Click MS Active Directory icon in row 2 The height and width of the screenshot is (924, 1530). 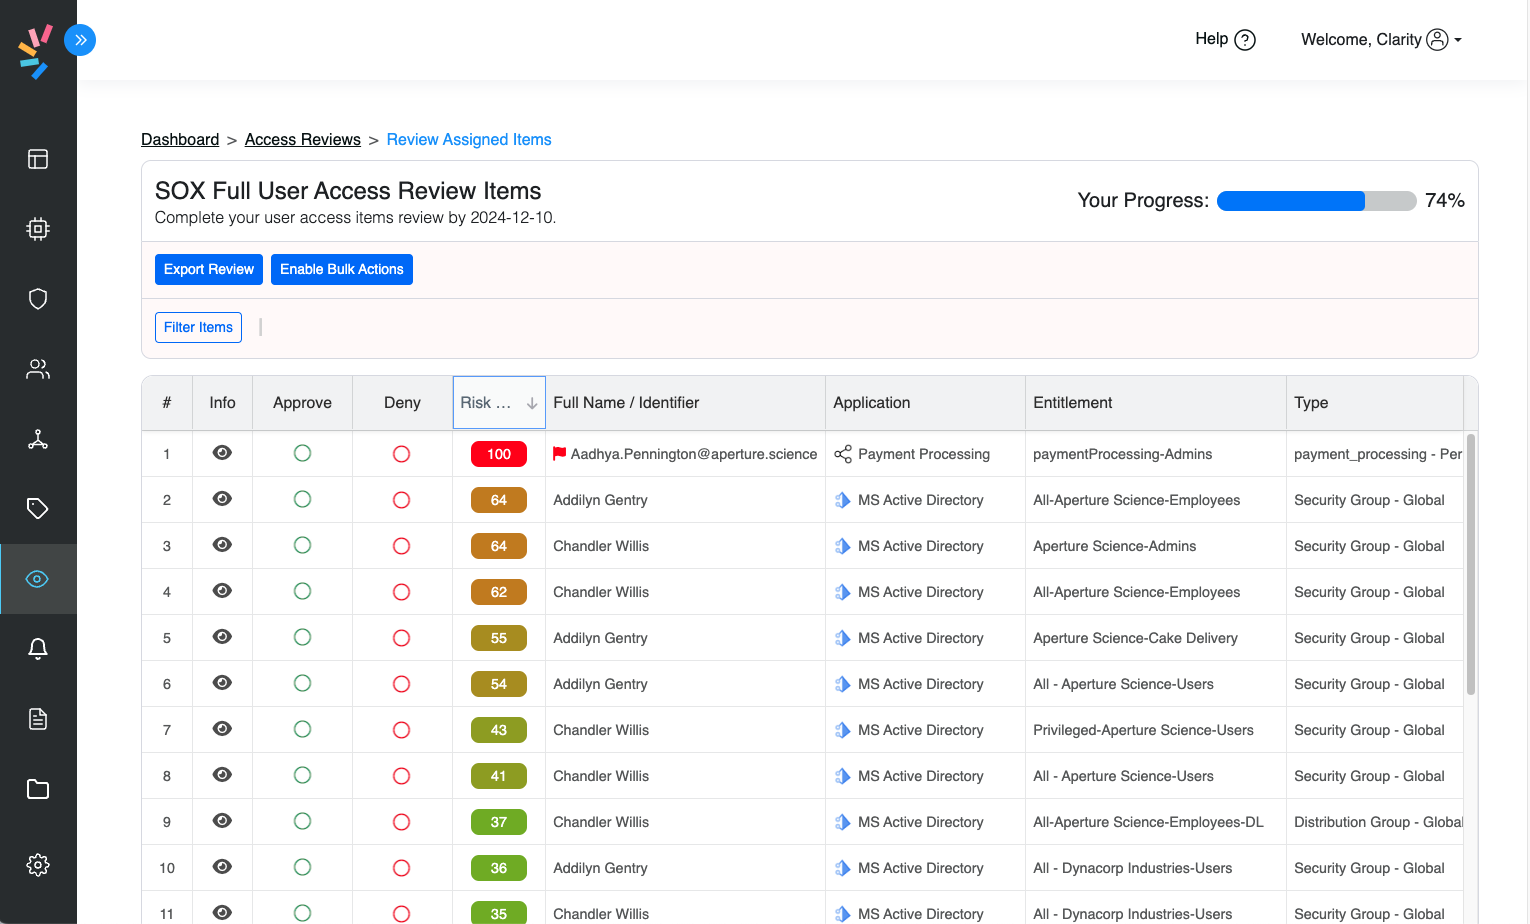(x=843, y=500)
